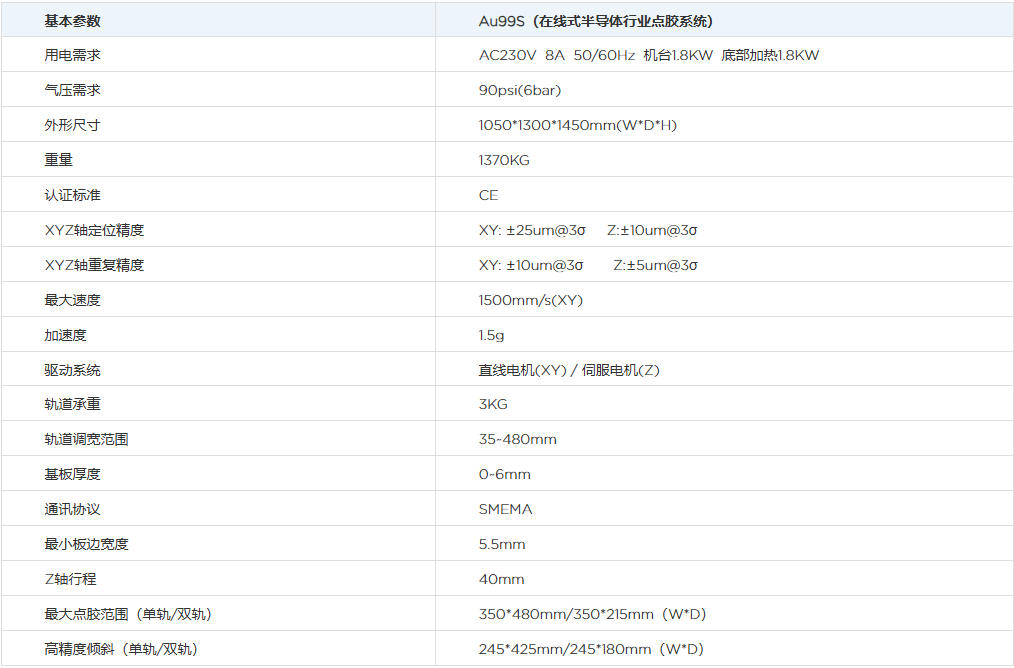
Task: Click the '最大点胶范围（单轨/双轨）' row label
Action: tap(128, 614)
